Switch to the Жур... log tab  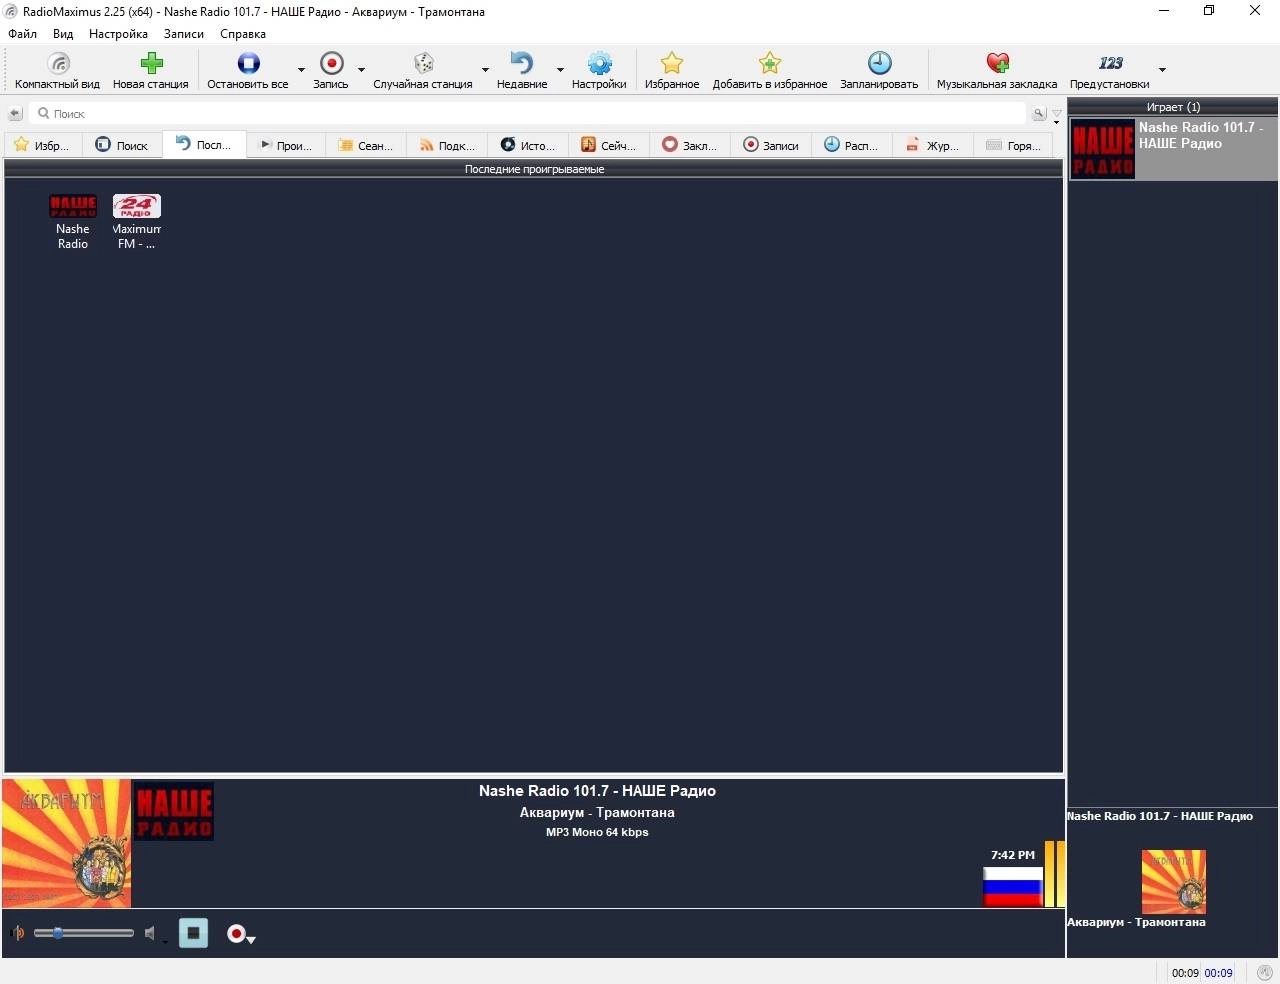[x=934, y=145]
